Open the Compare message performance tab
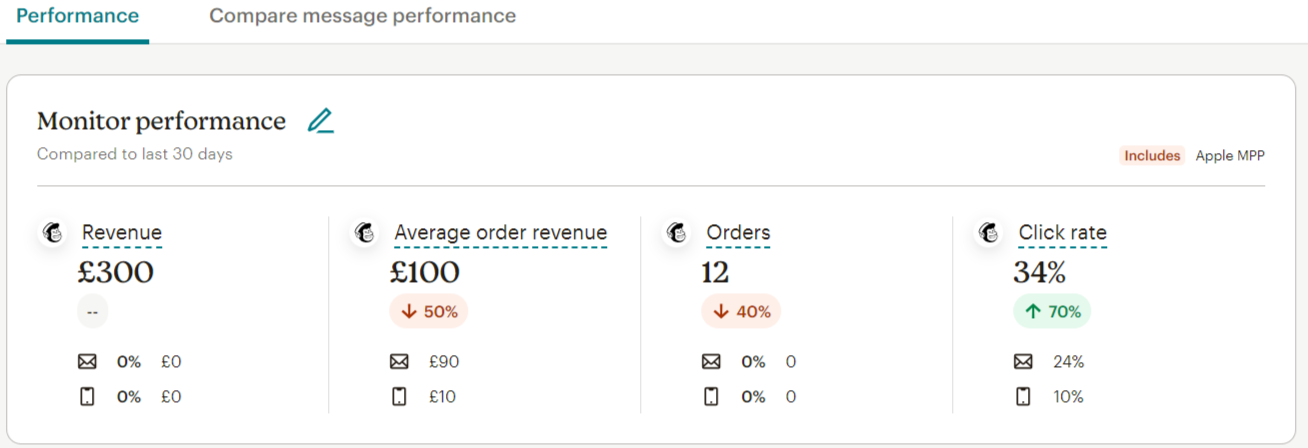This screenshot has height=448, width=1308. click(362, 17)
